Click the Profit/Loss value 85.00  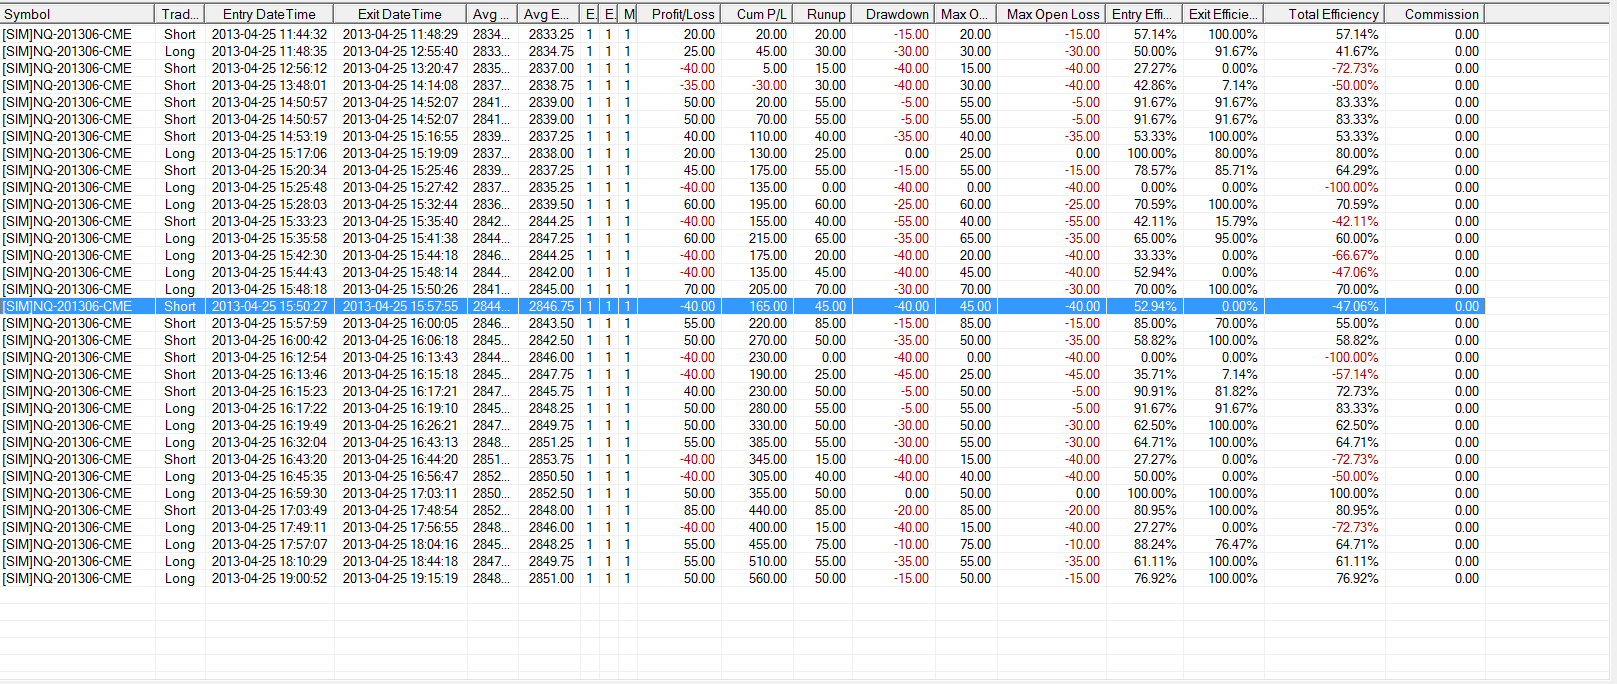pos(699,510)
